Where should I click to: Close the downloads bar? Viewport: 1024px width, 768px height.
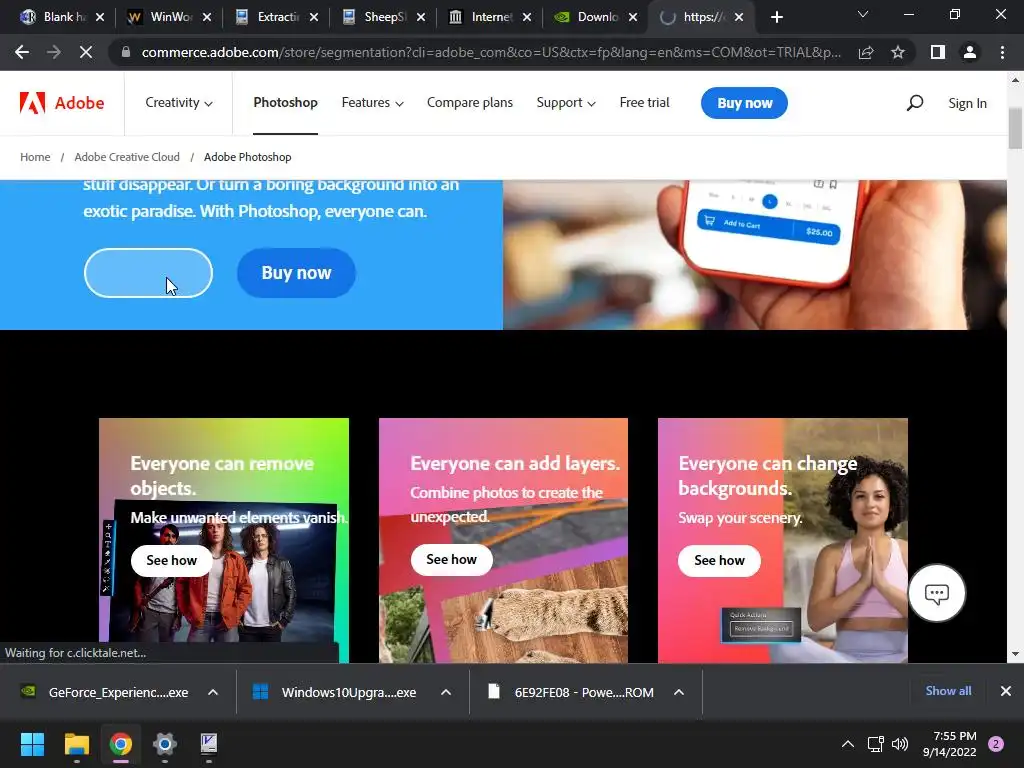coord(1006,691)
